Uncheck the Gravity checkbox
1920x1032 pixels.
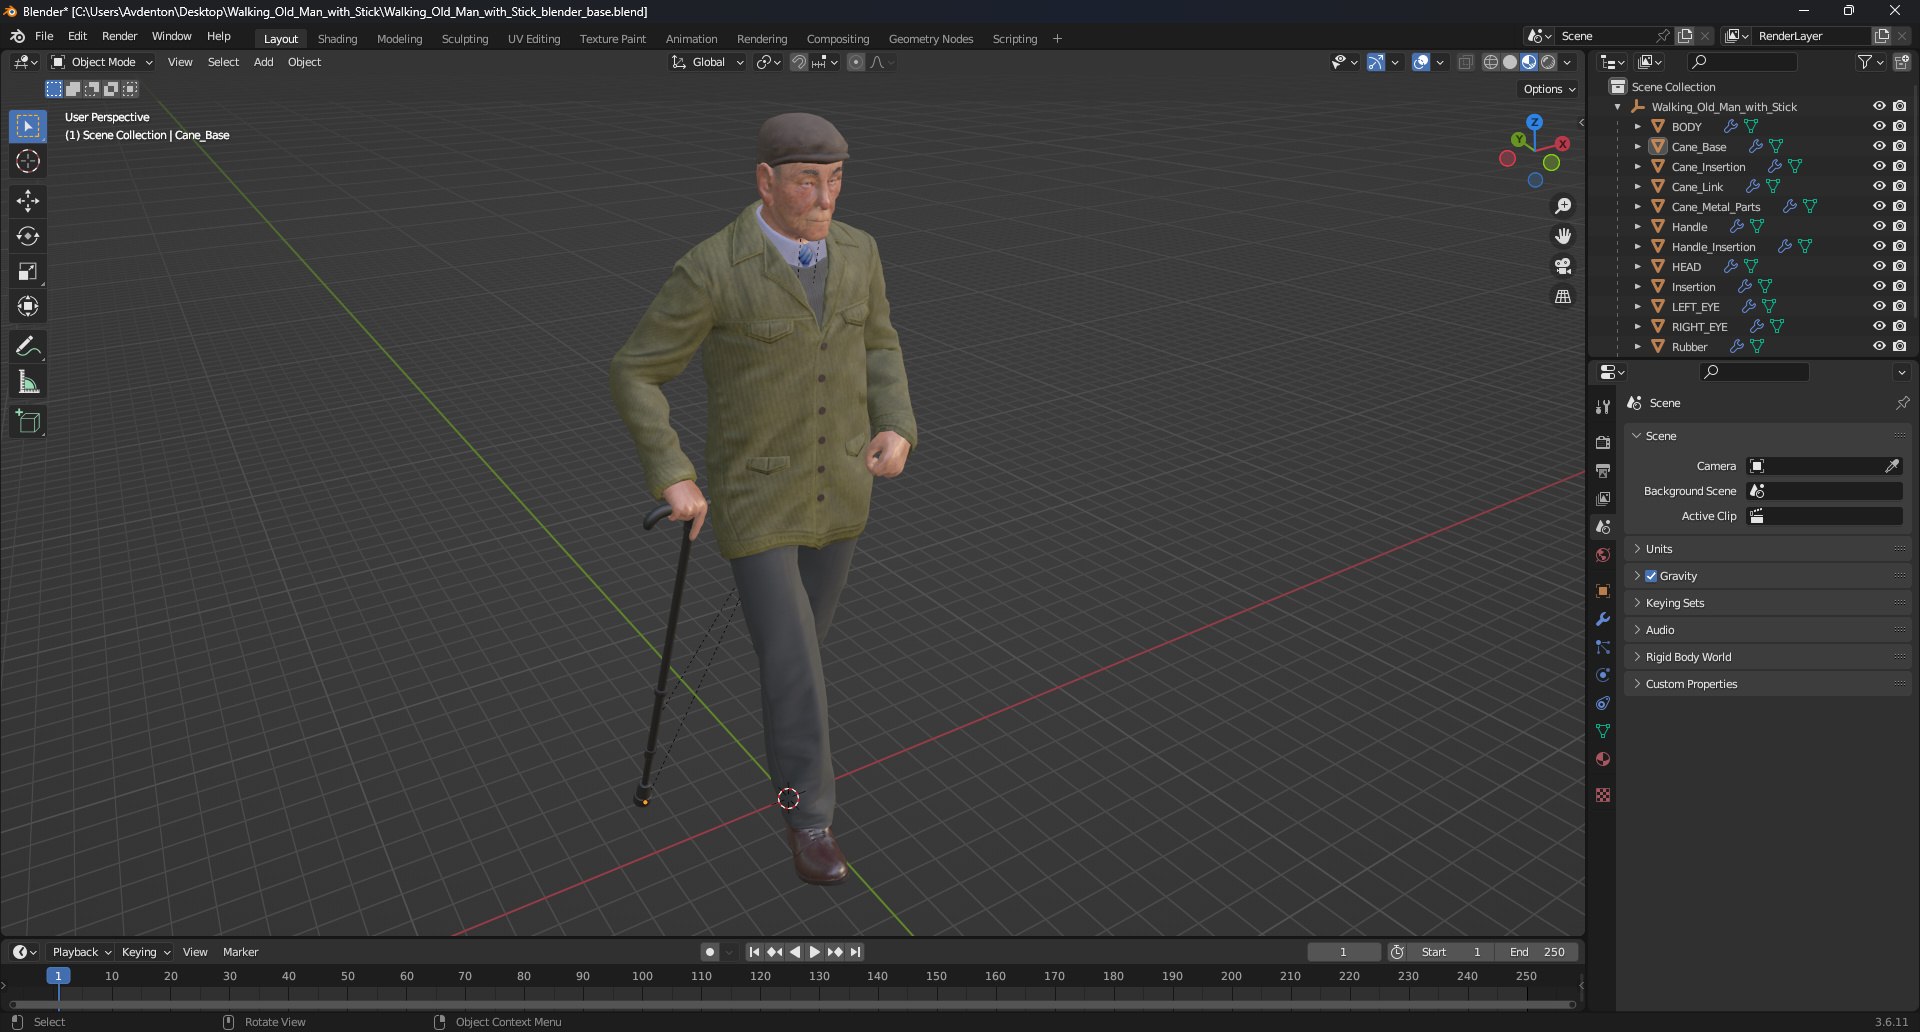(1651, 576)
